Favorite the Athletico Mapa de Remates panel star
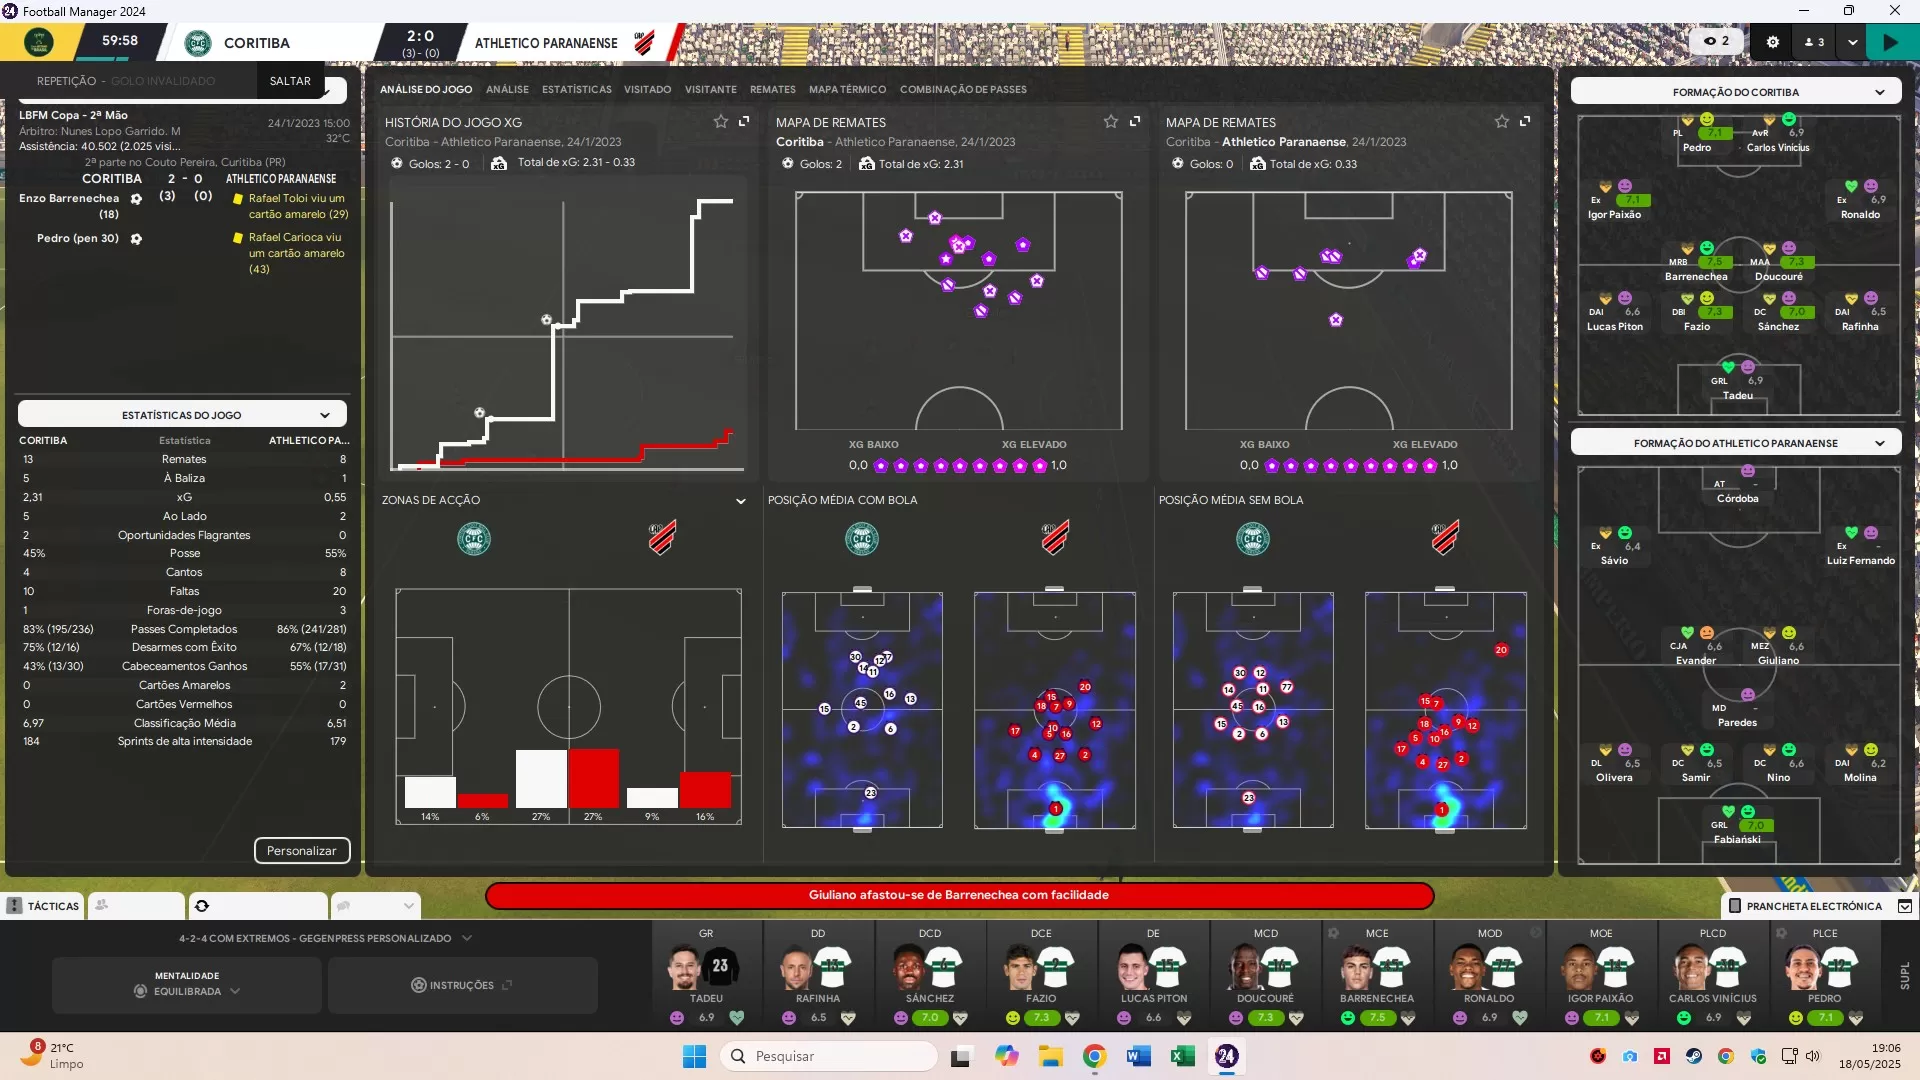Viewport: 1920px width, 1080px height. tap(1501, 121)
